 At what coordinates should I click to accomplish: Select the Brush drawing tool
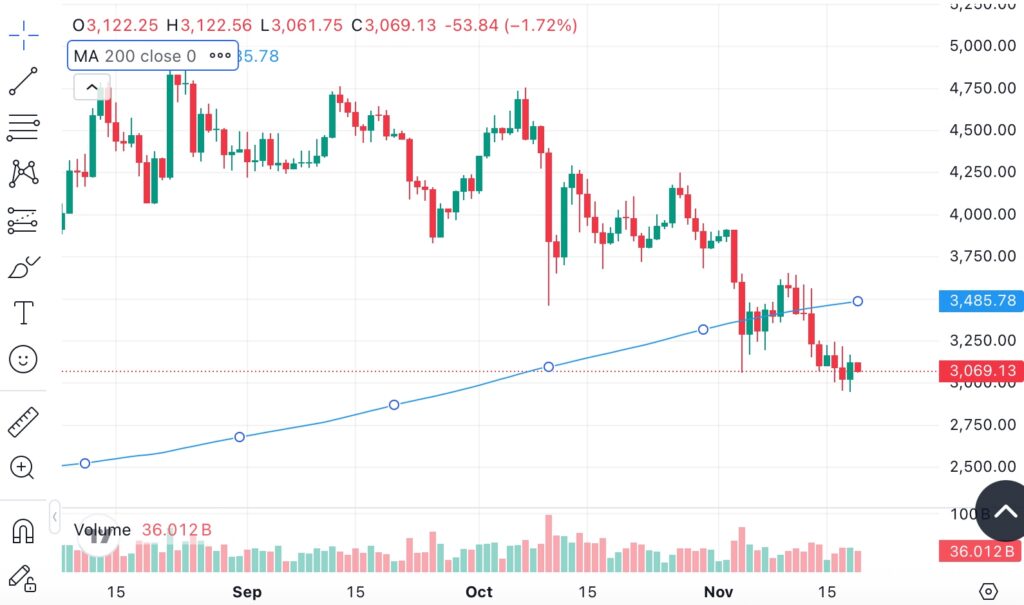pos(24,267)
